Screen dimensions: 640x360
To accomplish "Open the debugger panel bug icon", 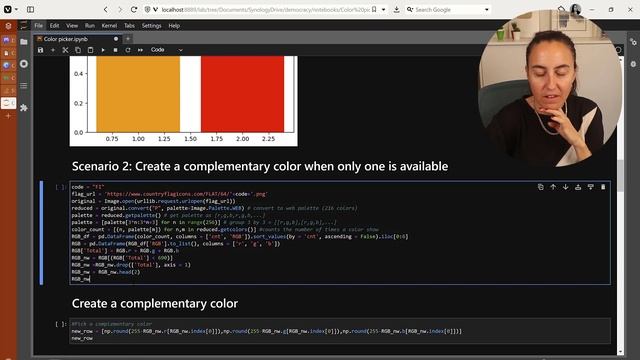I will [x=633, y=64].
